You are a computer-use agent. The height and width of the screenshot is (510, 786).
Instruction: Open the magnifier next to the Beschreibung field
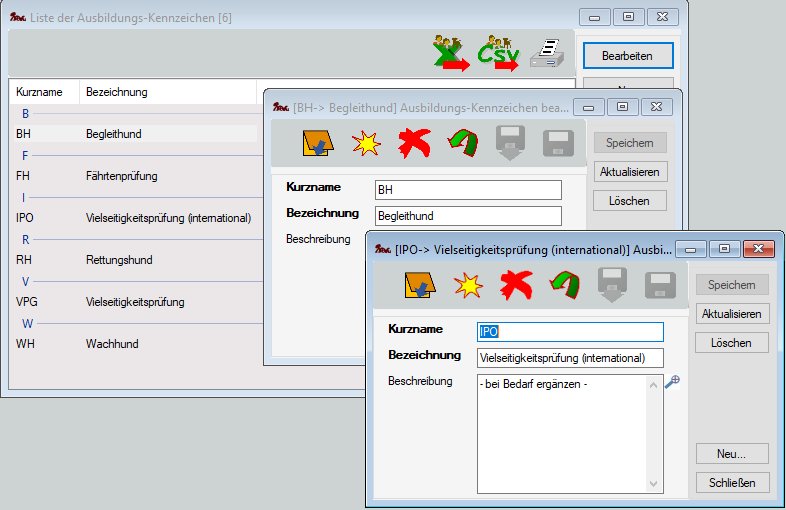pos(672,382)
